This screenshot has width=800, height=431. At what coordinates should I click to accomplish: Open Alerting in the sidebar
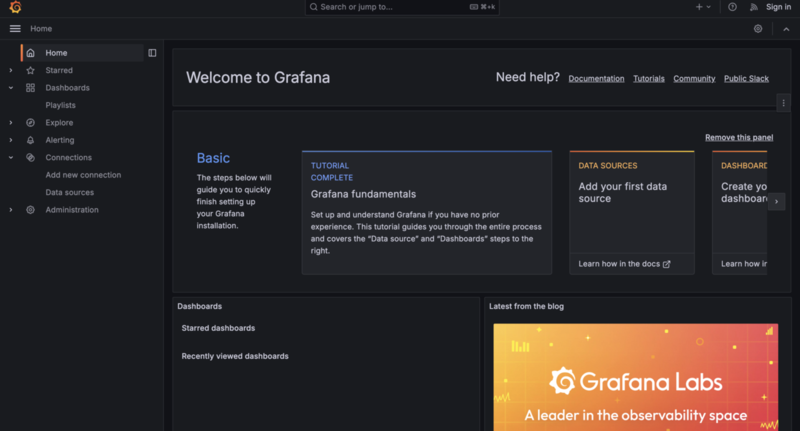(60, 140)
